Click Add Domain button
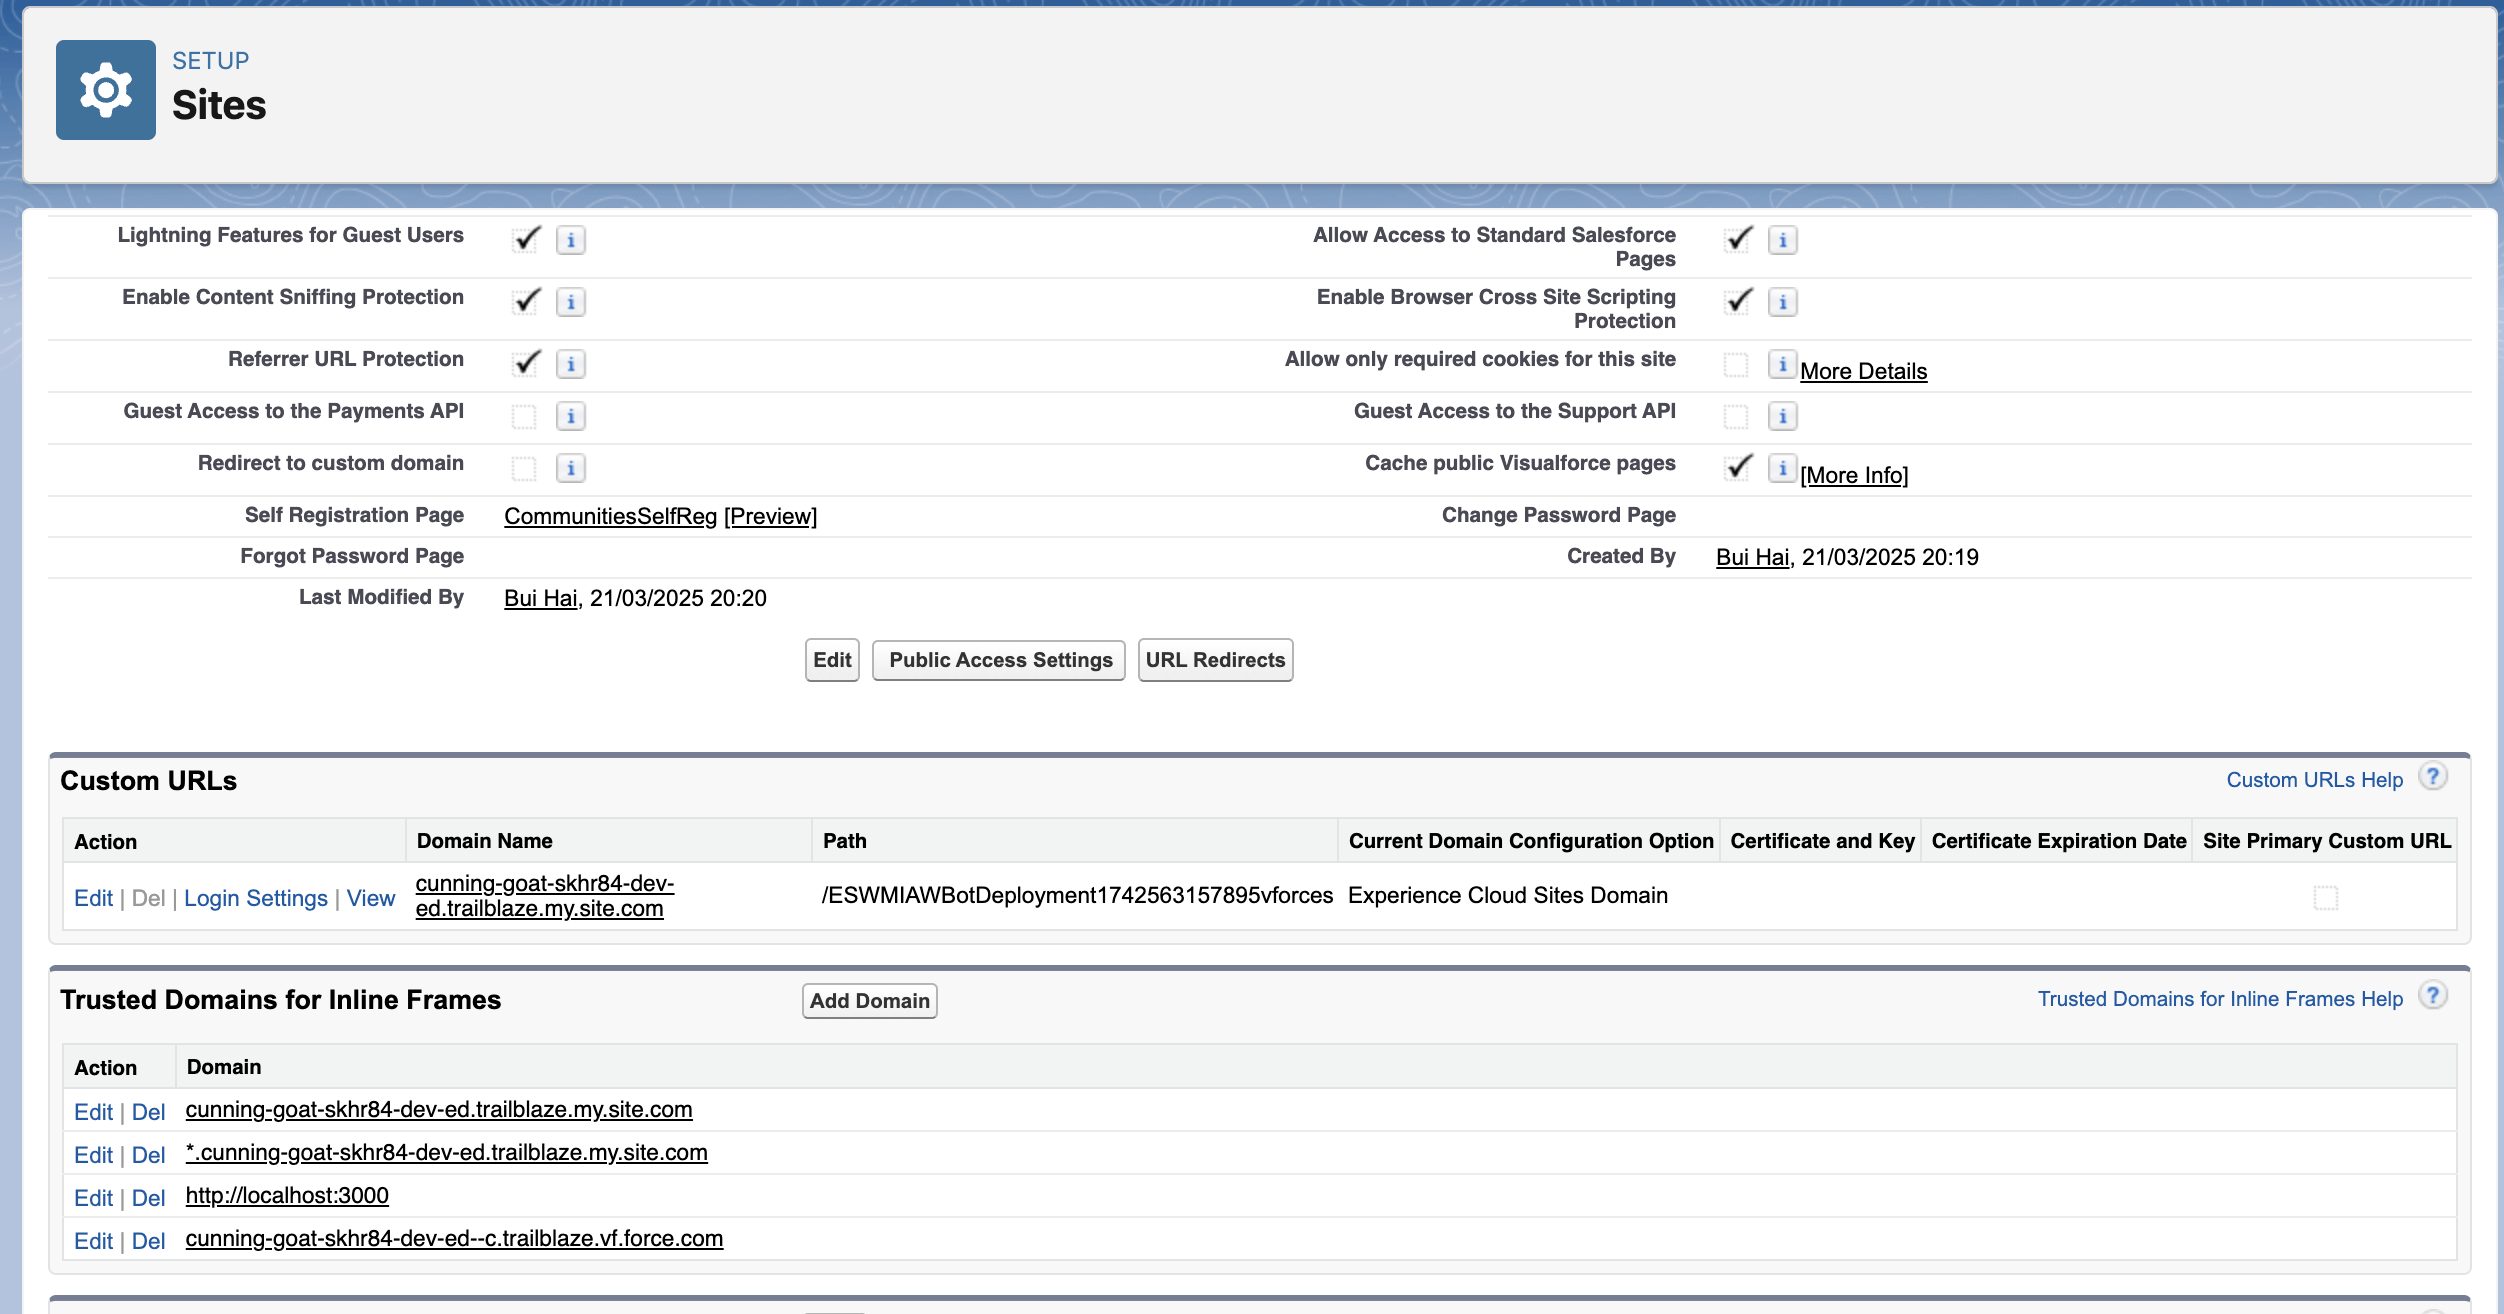 click(870, 1001)
